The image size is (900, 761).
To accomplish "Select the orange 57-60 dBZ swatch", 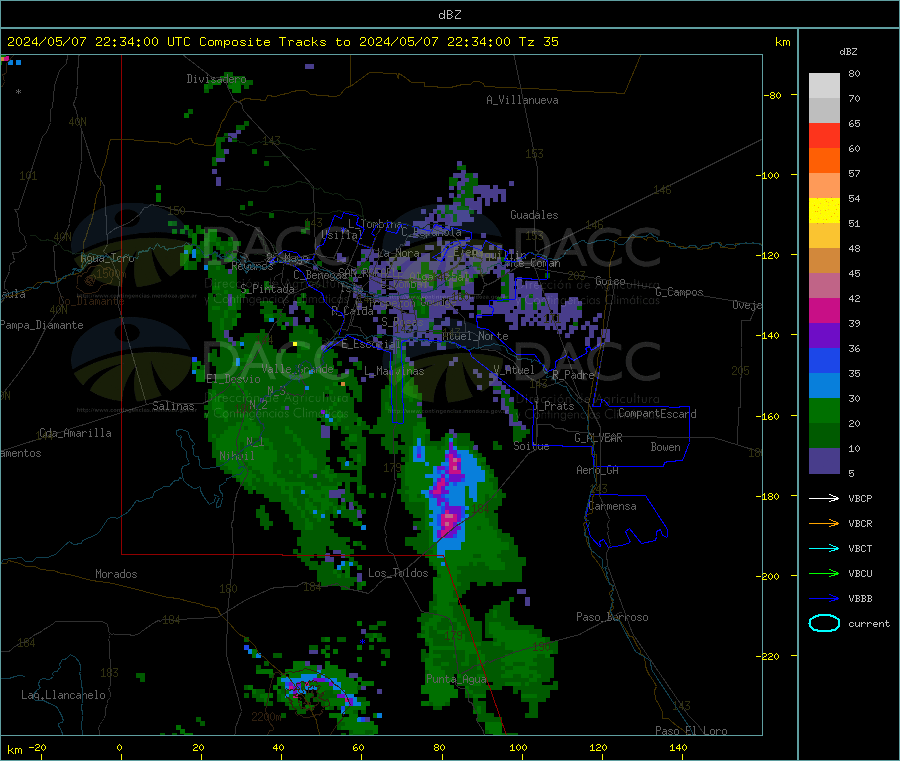I will pos(824,161).
